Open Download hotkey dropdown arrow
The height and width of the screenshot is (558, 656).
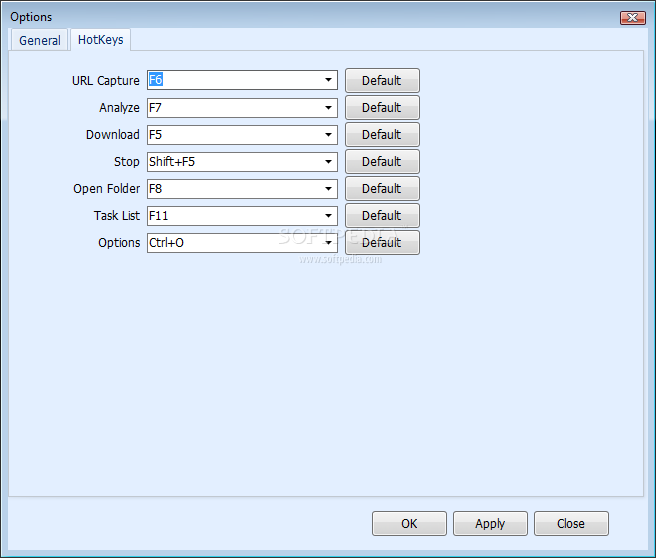coord(328,135)
